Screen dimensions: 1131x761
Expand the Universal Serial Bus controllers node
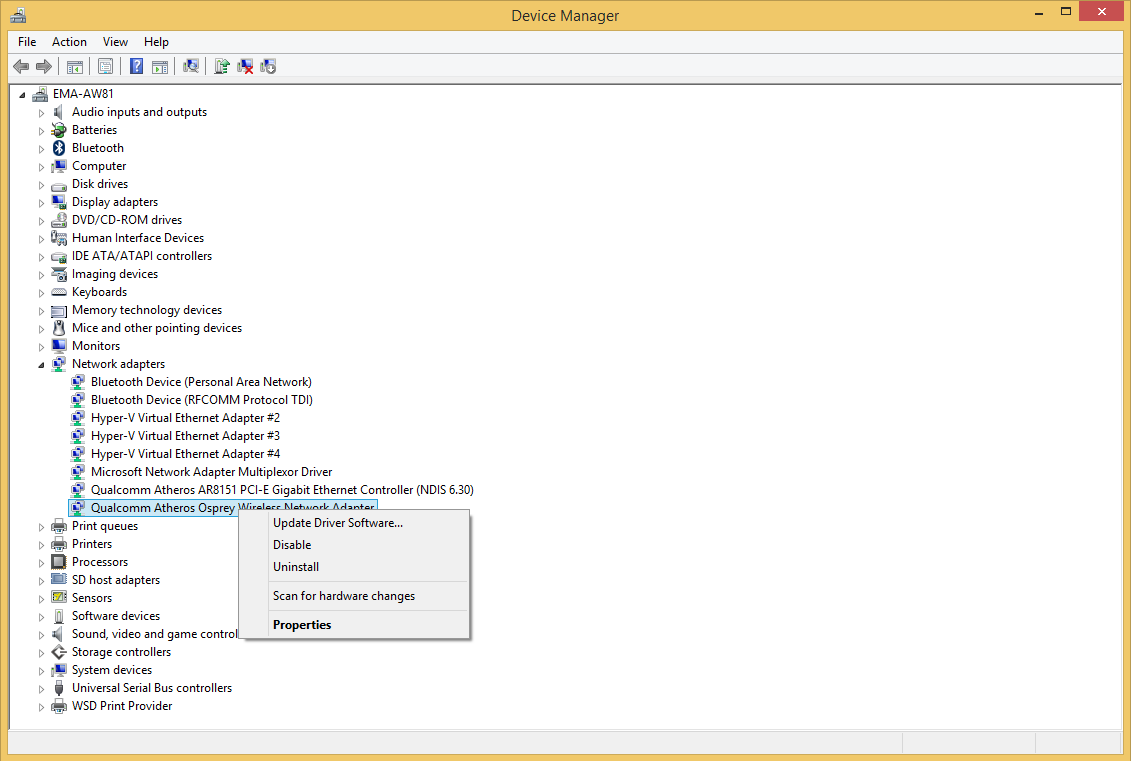(x=41, y=688)
